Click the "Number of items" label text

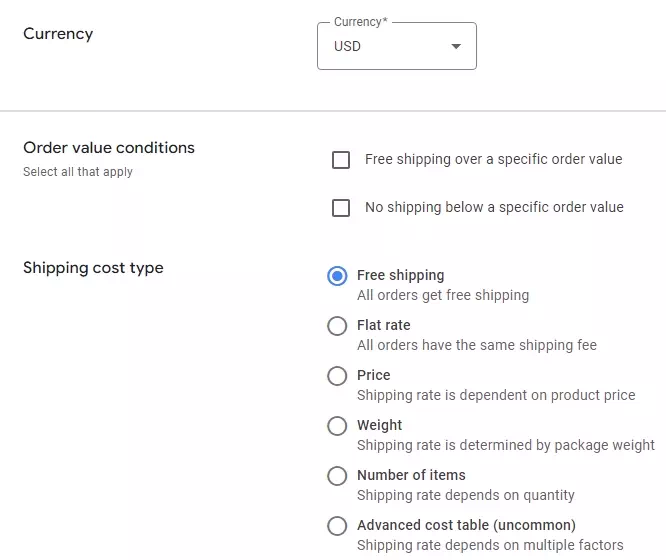[411, 475]
